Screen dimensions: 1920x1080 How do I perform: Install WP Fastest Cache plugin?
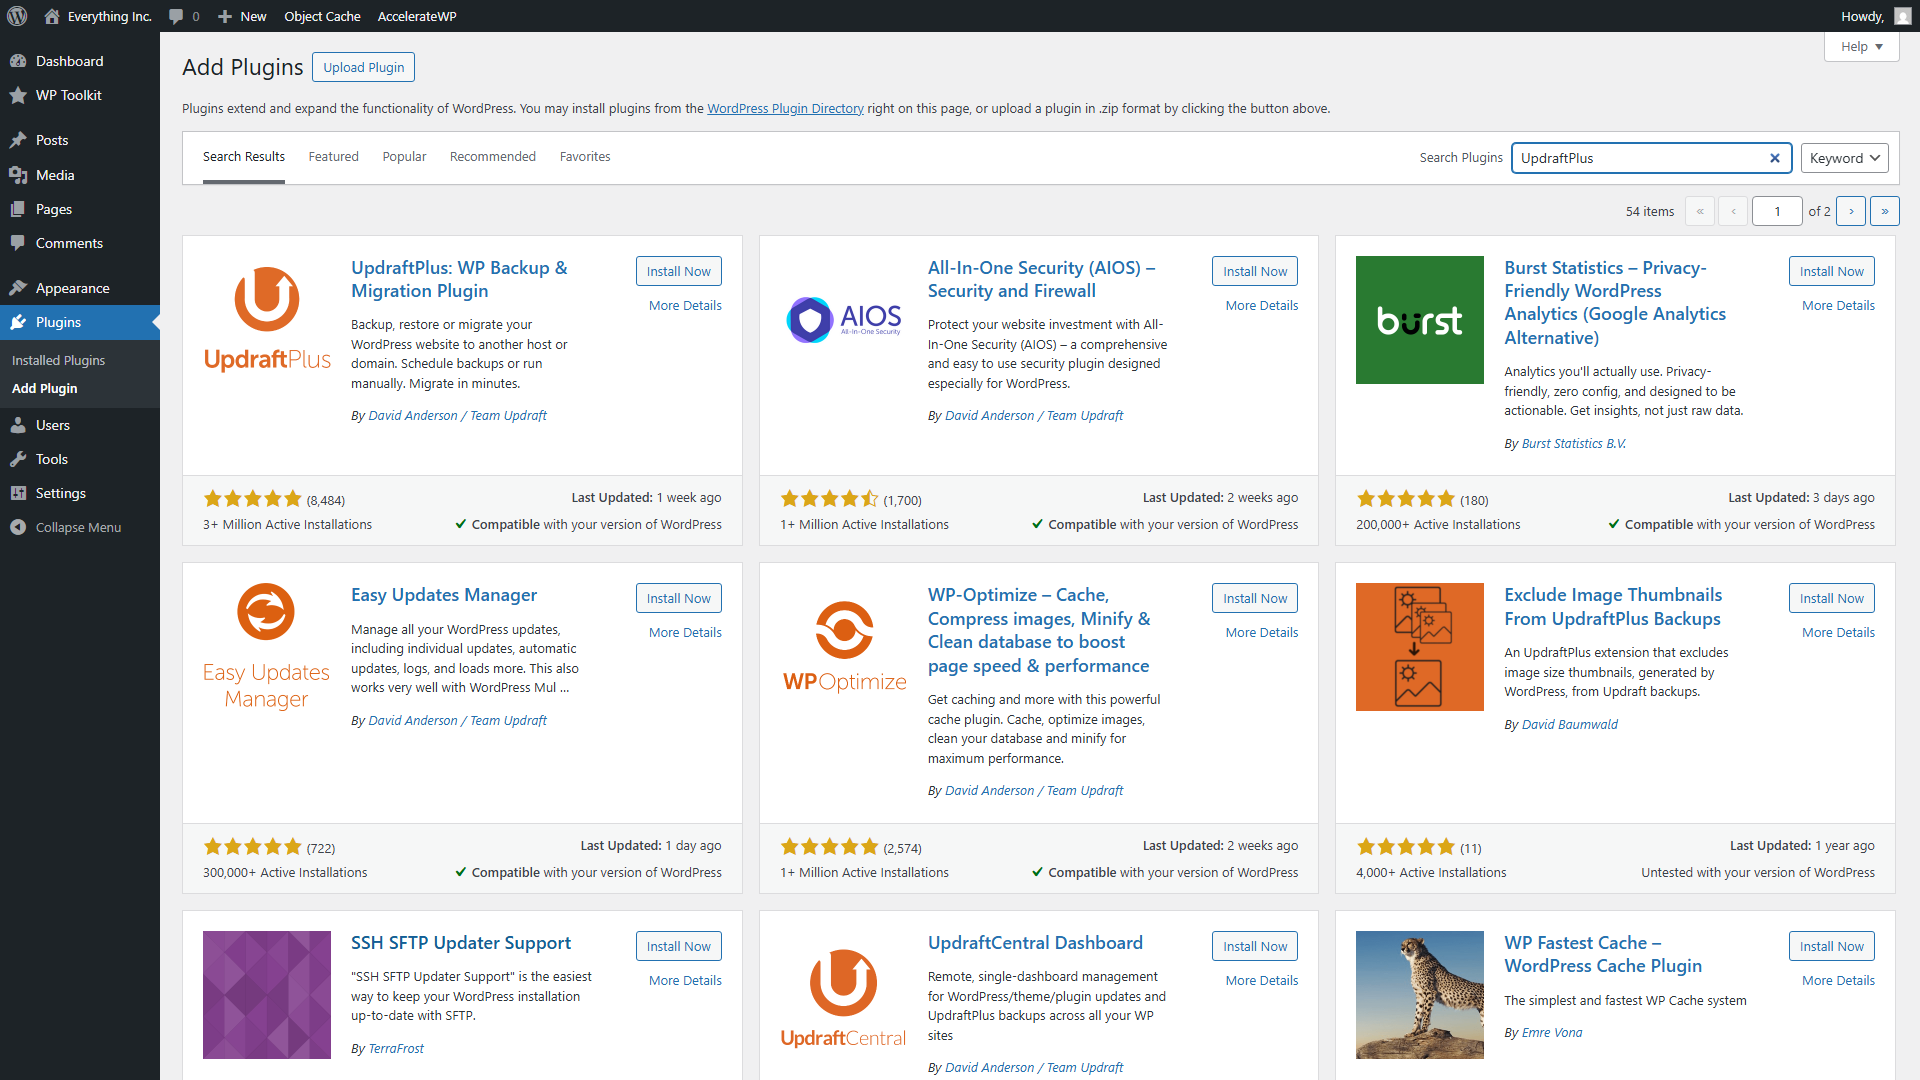click(1831, 946)
